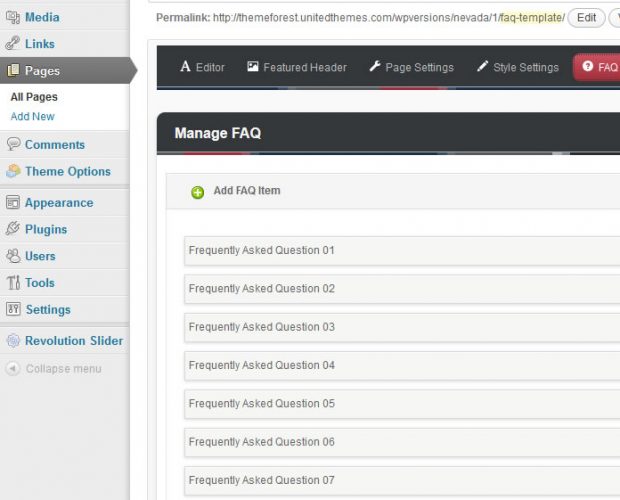The width and height of the screenshot is (620, 500).
Task: Open the Tools menu item
Action: click(x=39, y=283)
